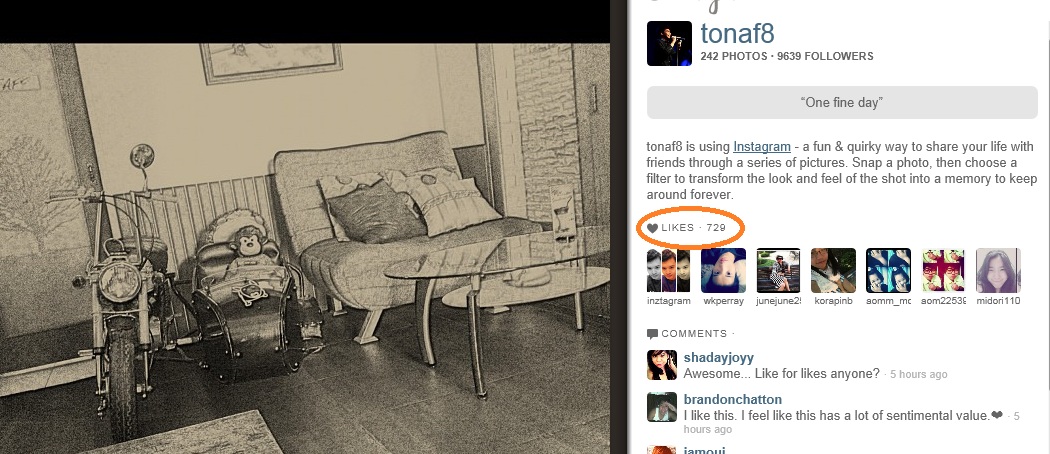View midori110 liker avatar
Screen dimensions: 1050x454
998,271
